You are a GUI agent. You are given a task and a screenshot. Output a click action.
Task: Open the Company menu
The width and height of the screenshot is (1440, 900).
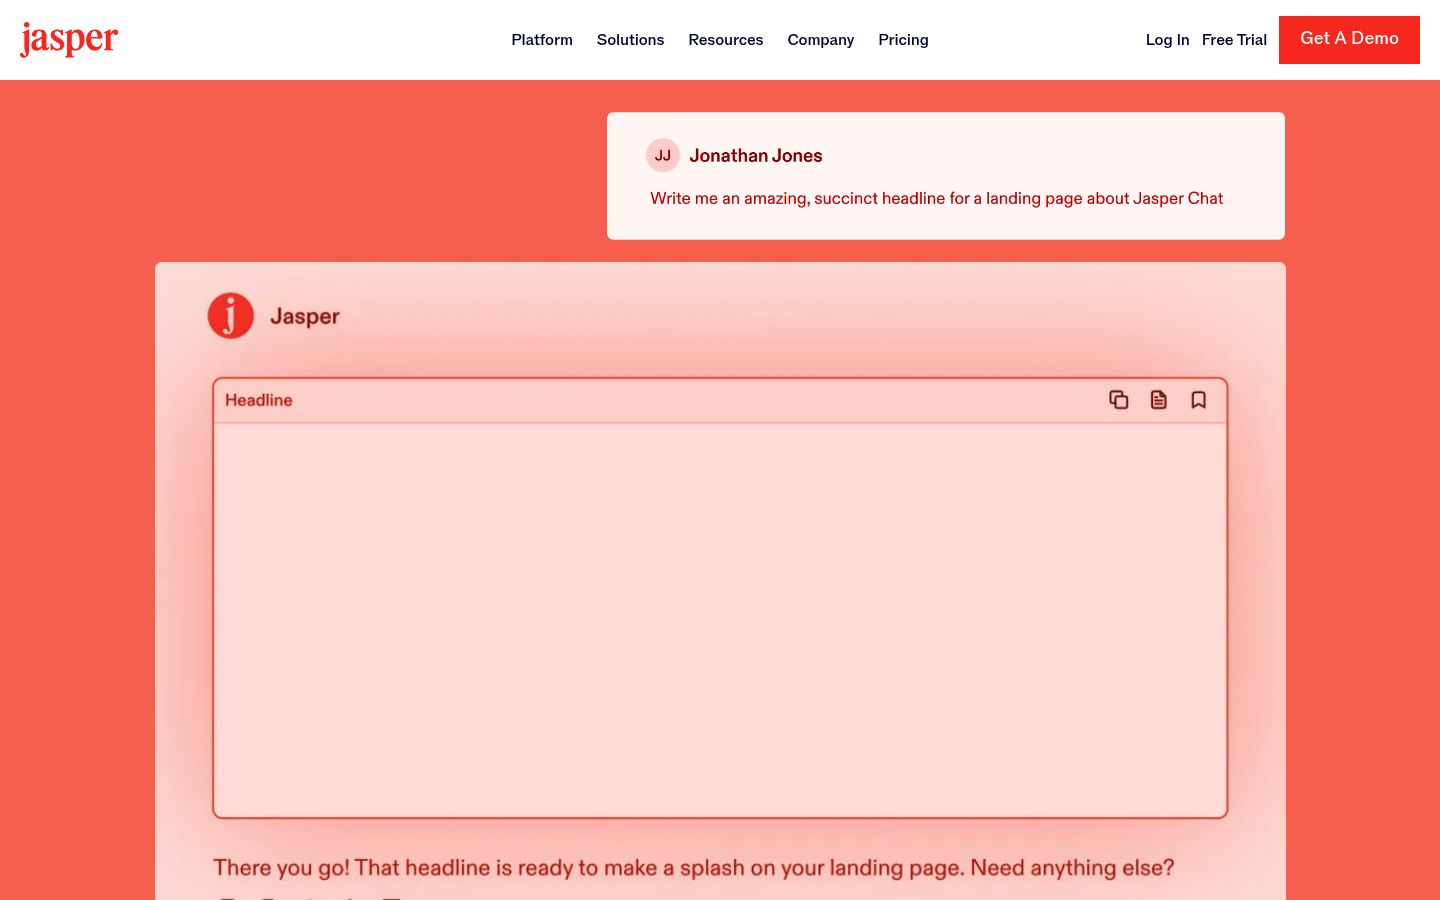820,40
